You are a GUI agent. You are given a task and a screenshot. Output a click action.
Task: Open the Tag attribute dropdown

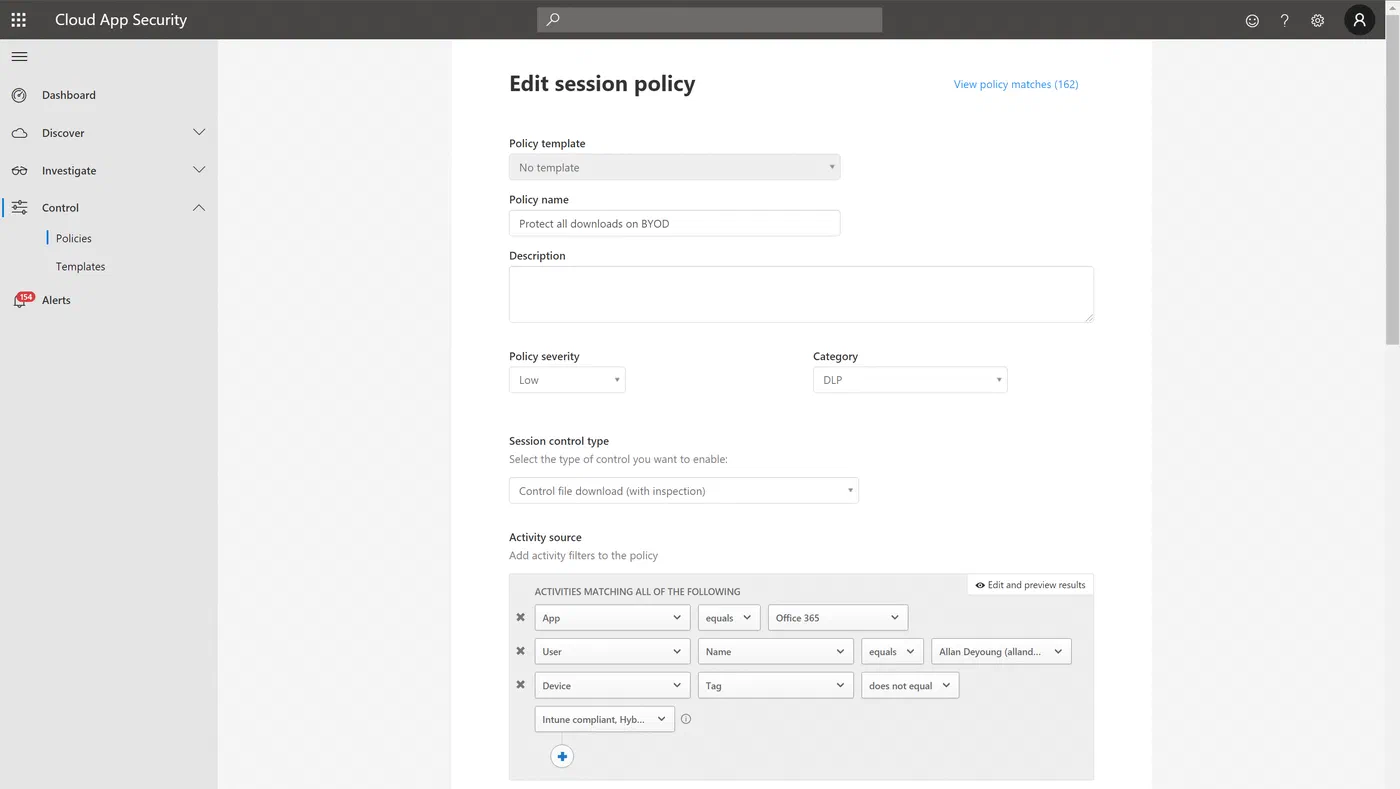pos(776,685)
